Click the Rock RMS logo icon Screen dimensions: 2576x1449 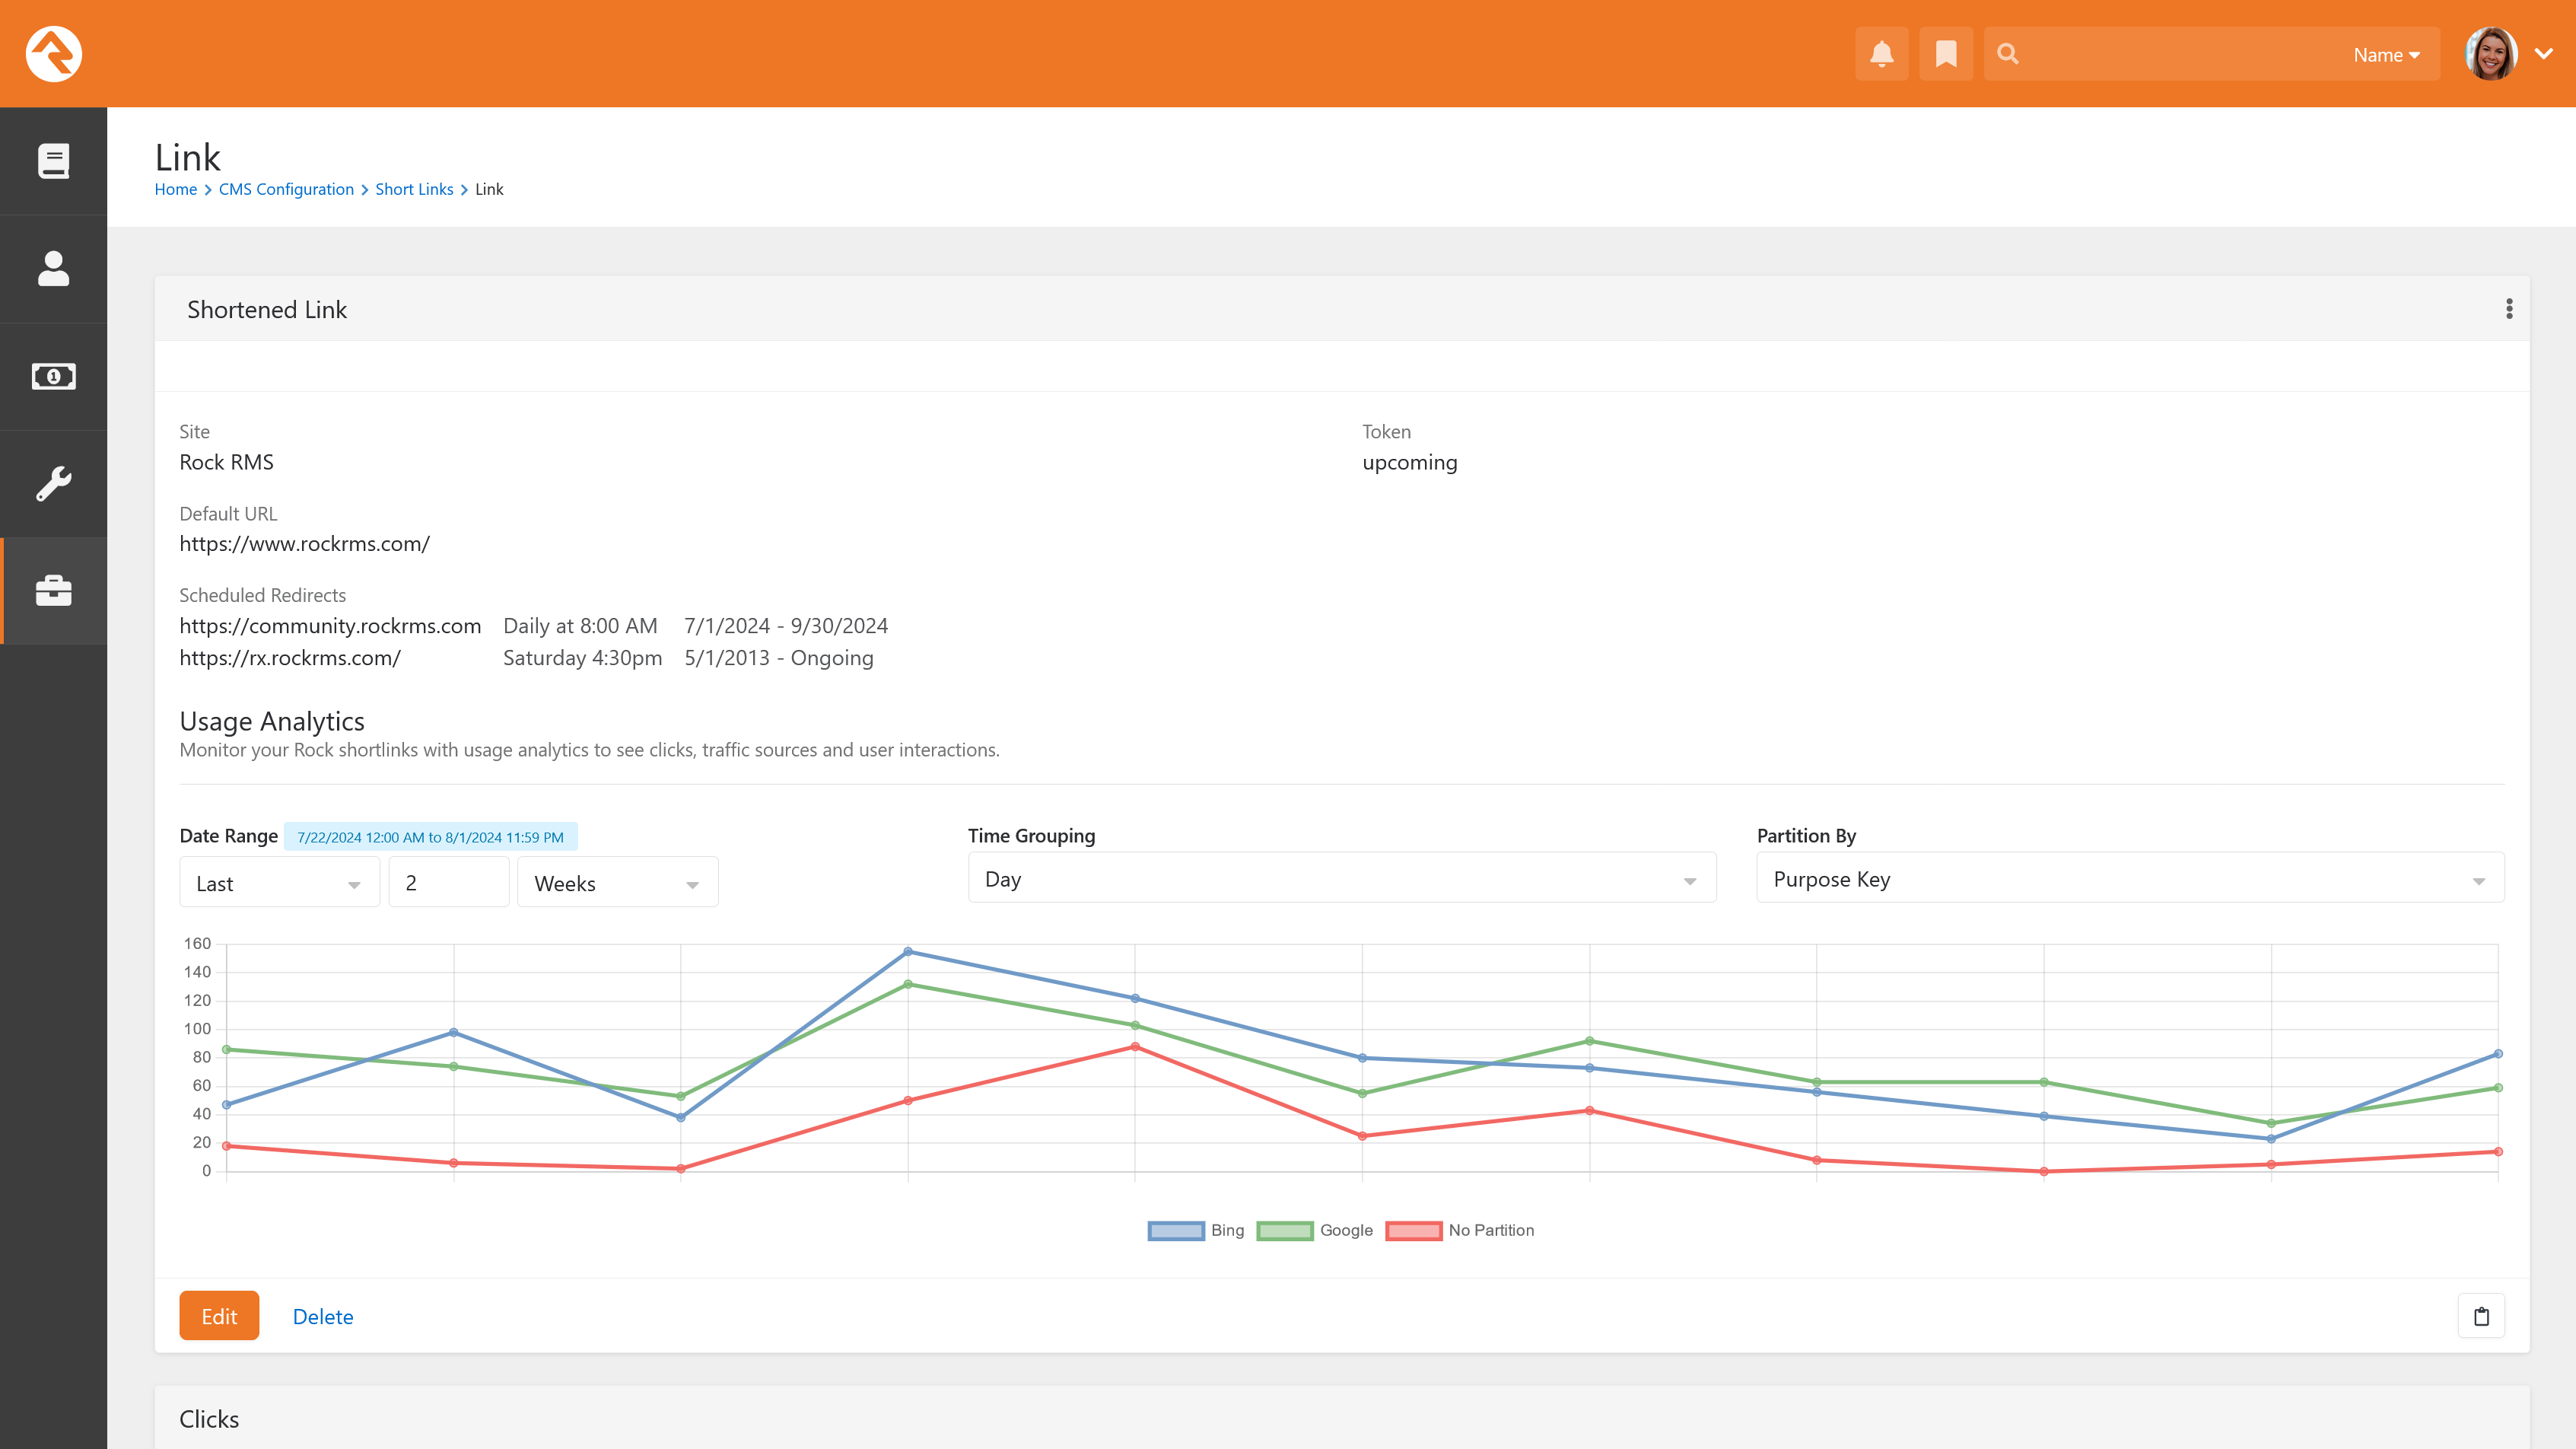pyautogui.click(x=53, y=54)
